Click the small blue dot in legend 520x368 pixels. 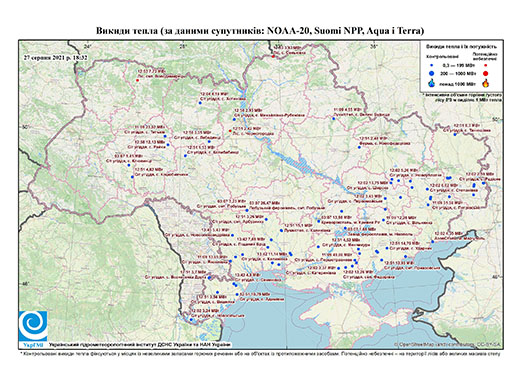click(432, 65)
